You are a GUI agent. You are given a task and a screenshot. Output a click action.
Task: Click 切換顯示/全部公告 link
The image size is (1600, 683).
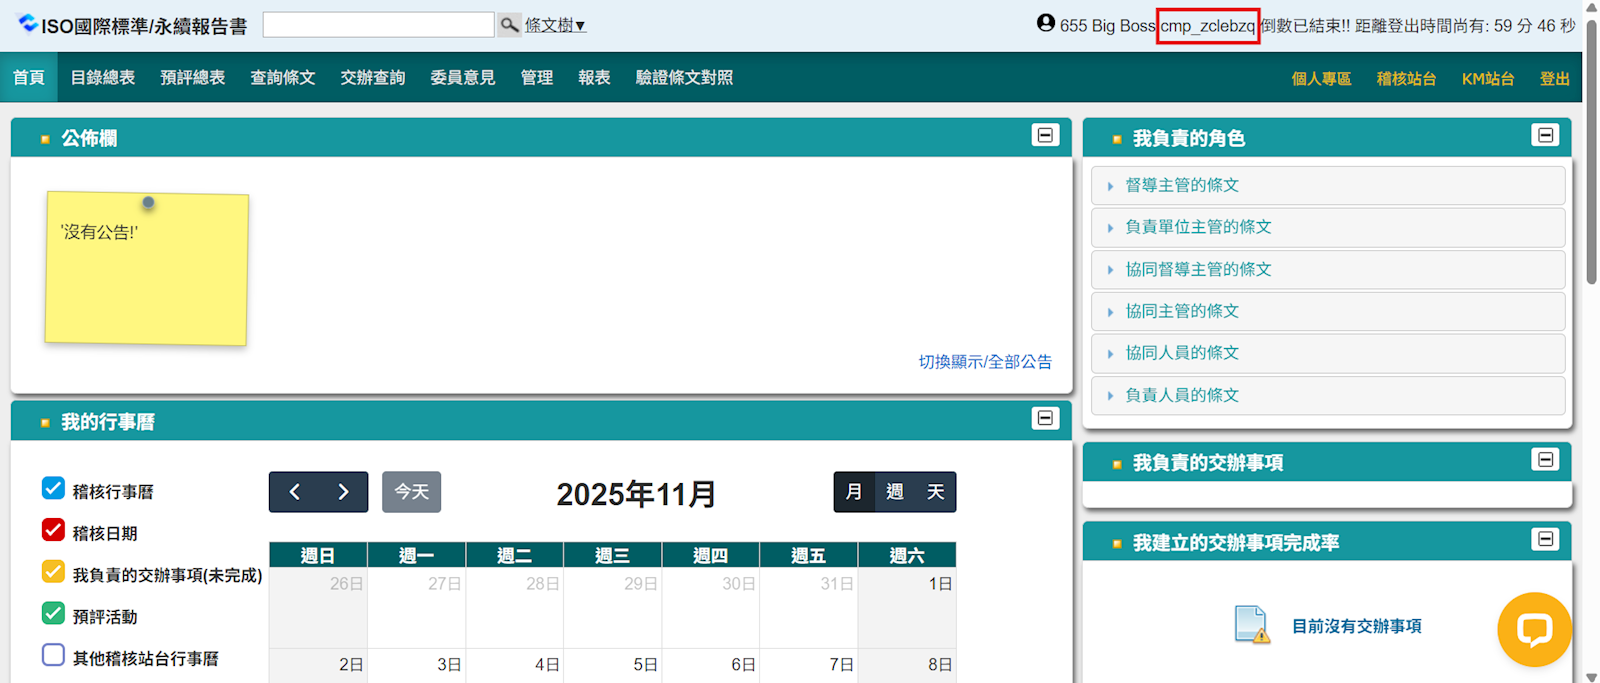coord(985,362)
